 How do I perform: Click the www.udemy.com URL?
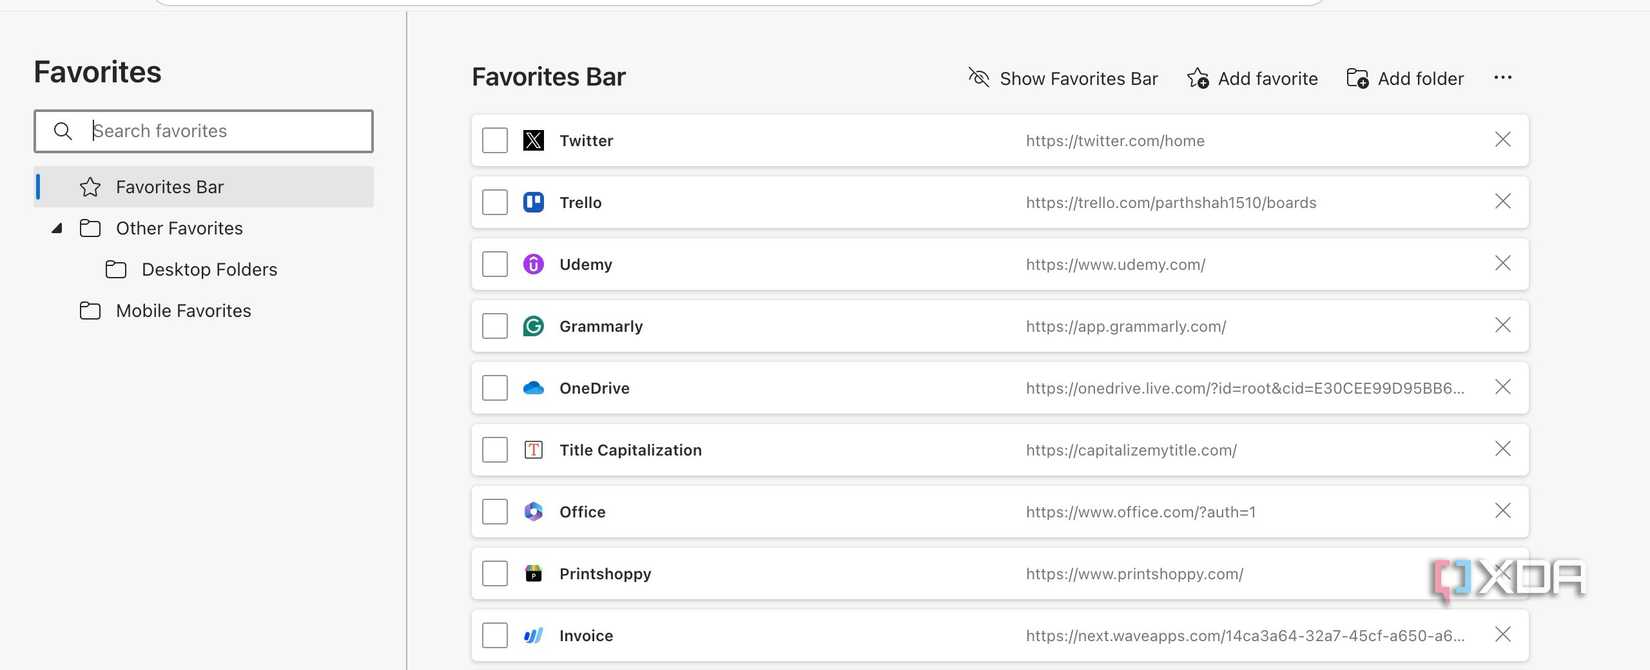click(1116, 265)
